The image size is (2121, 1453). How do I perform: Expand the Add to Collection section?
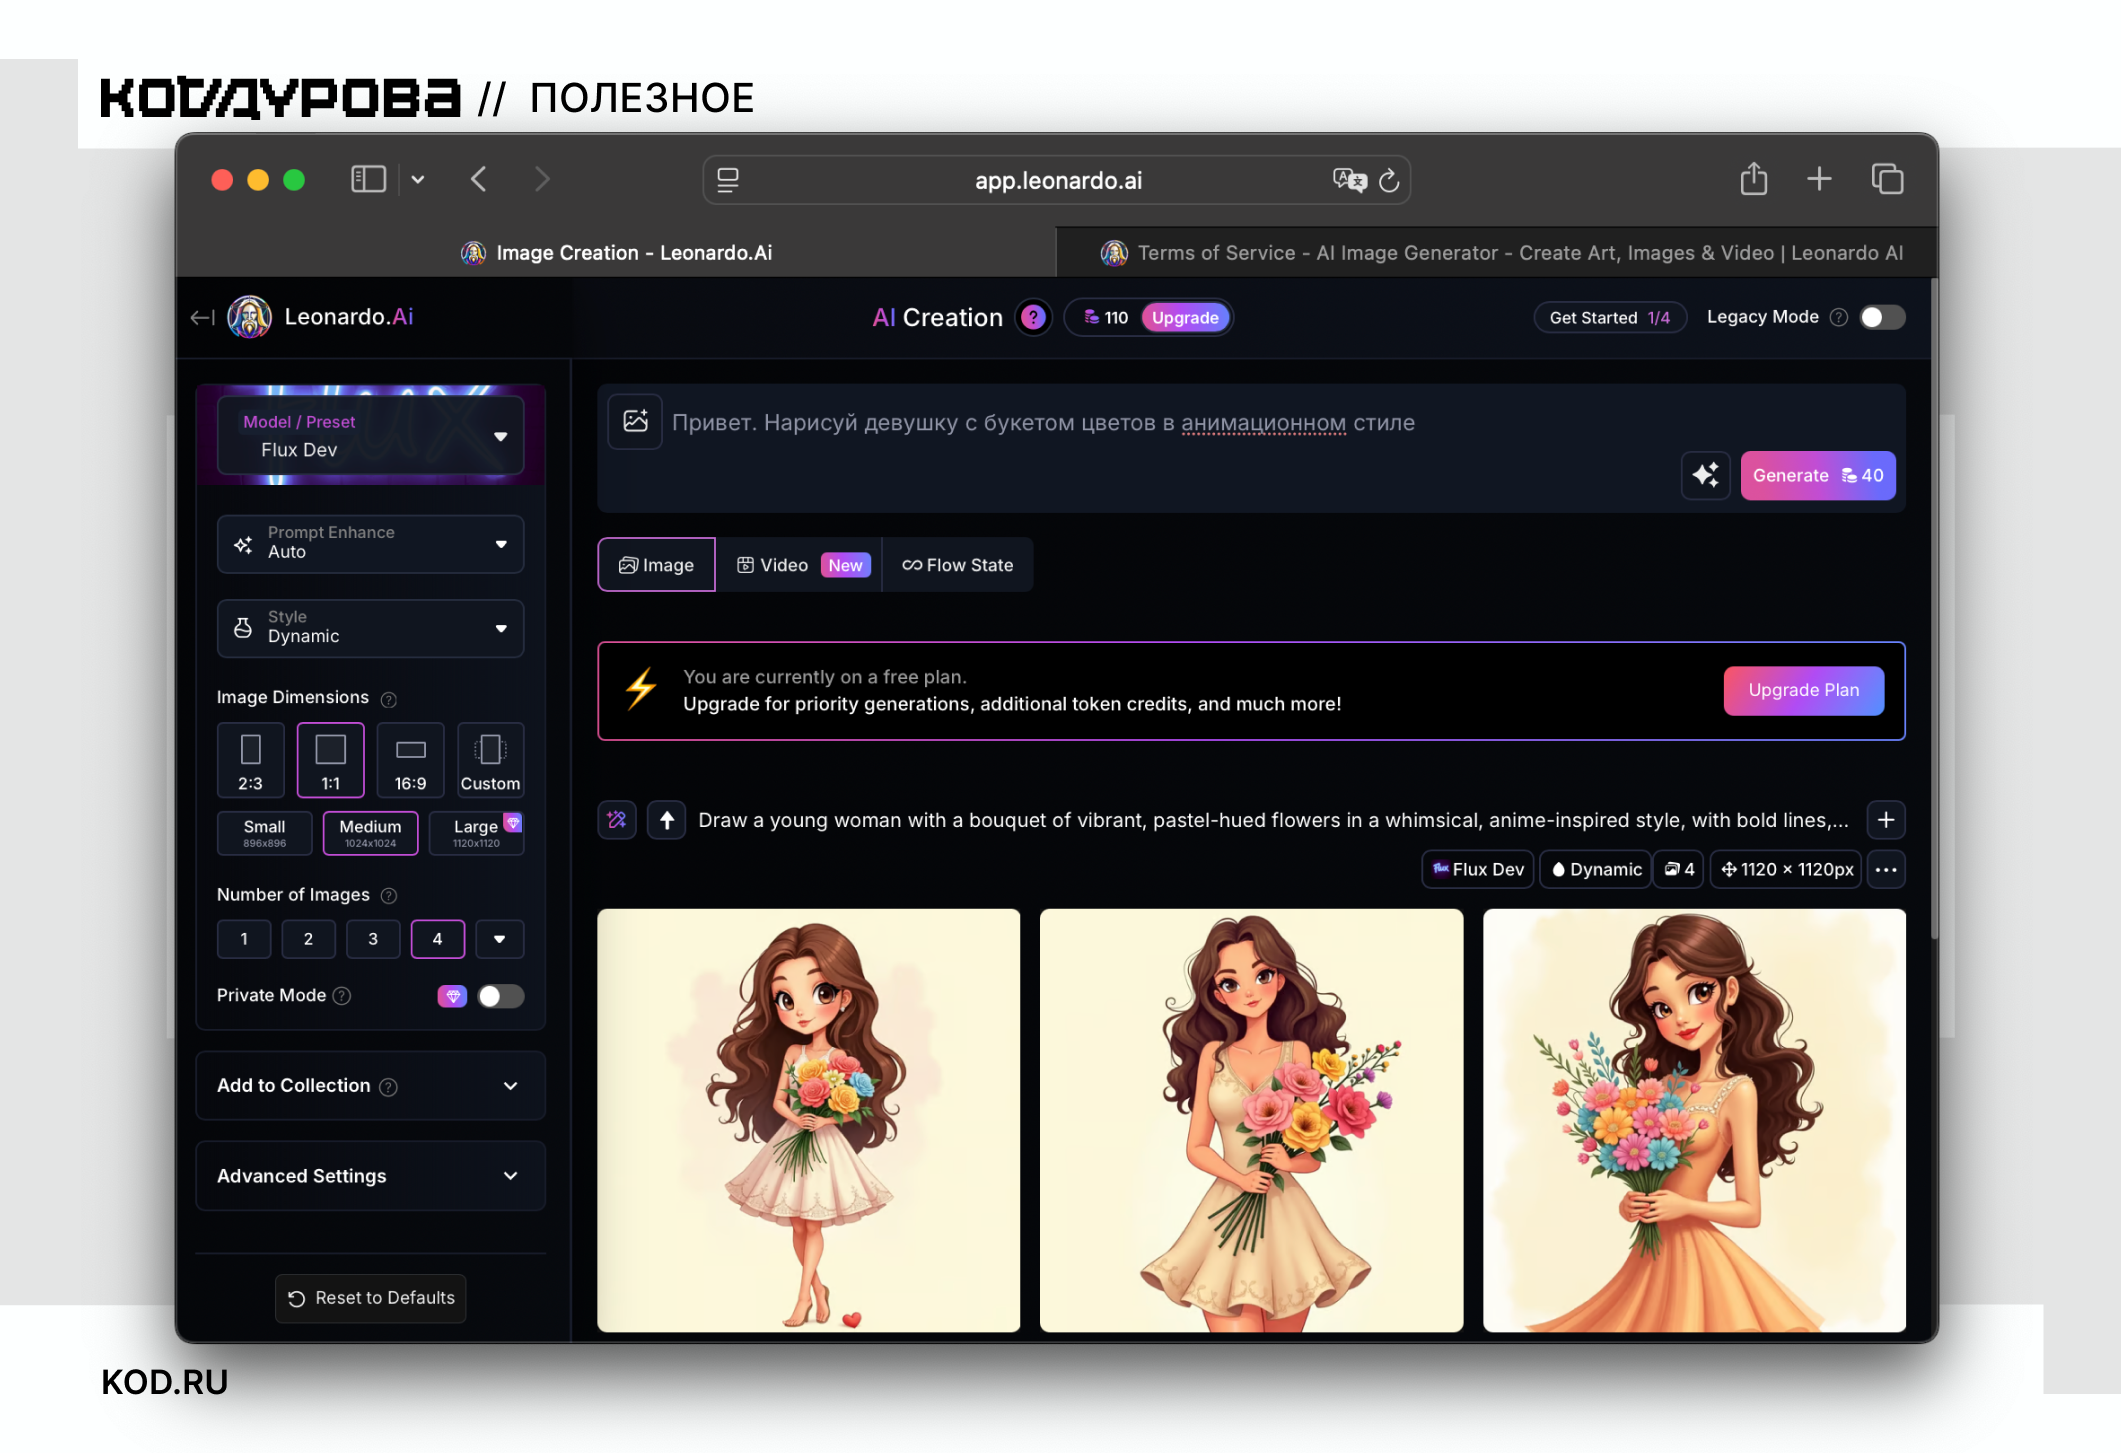click(371, 1086)
